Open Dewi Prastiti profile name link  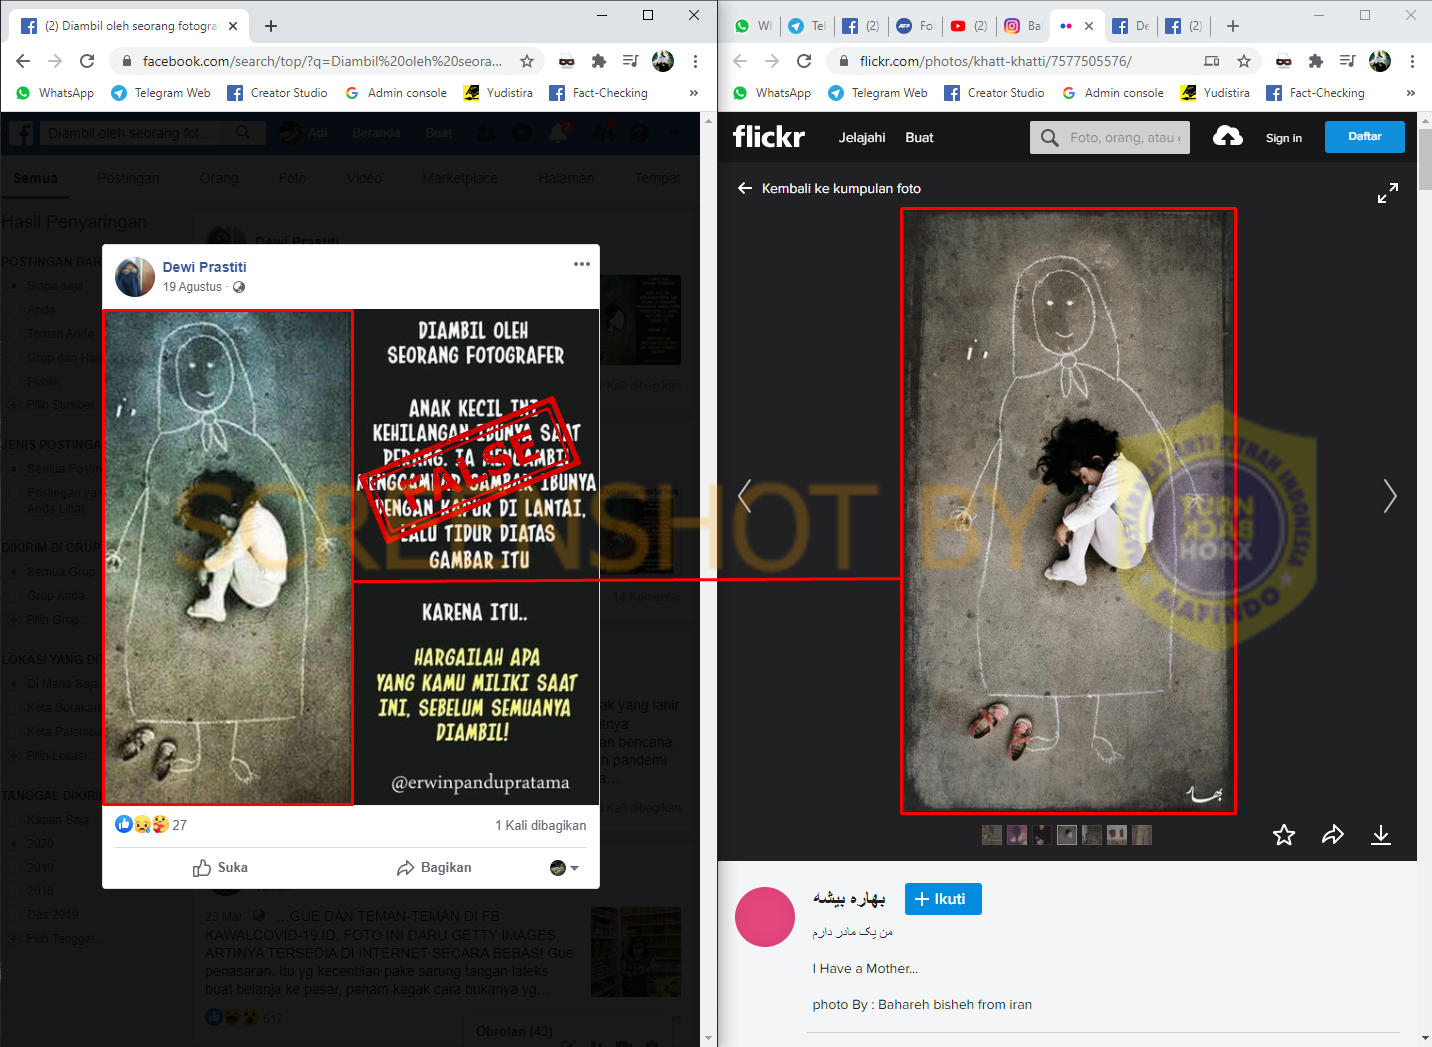(204, 267)
